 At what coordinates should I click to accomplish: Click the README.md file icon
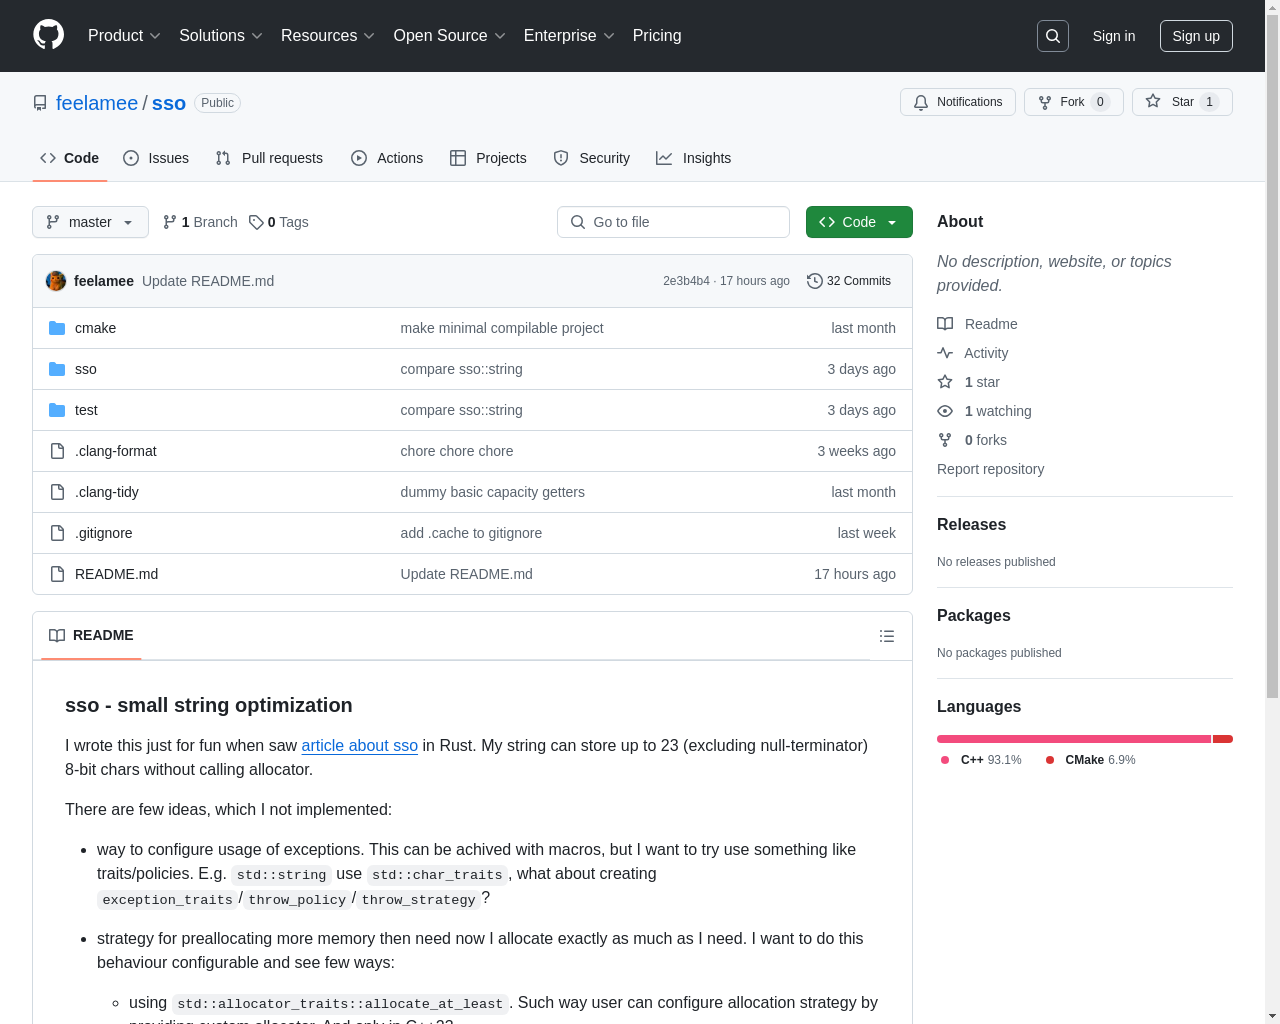click(x=57, y=574)
